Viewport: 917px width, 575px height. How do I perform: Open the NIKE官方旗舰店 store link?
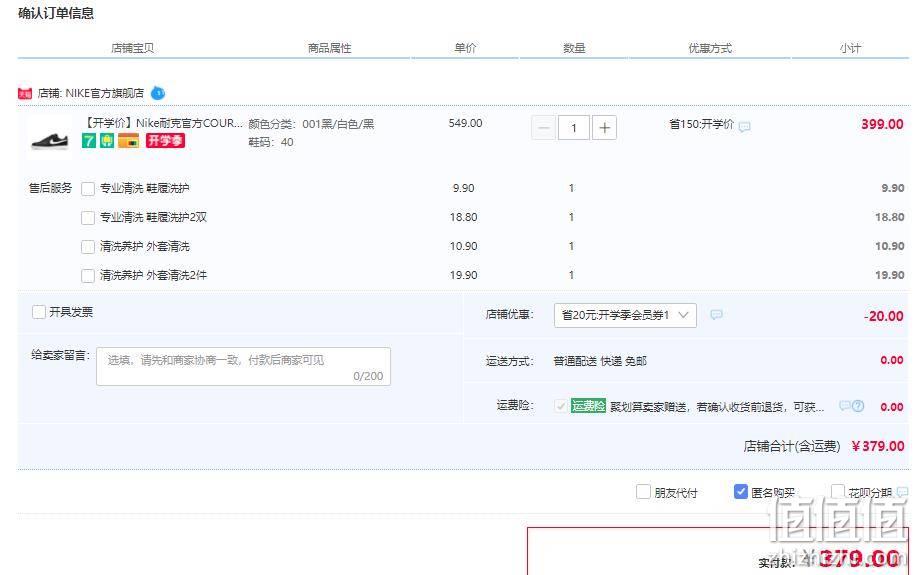coord(104,93)
